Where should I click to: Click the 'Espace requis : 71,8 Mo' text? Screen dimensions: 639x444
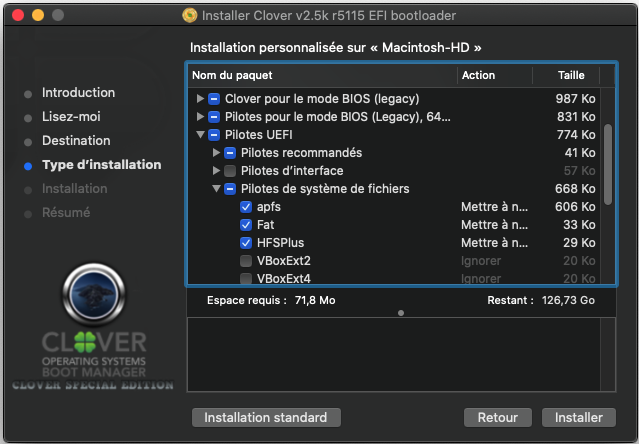coord(271,301)
